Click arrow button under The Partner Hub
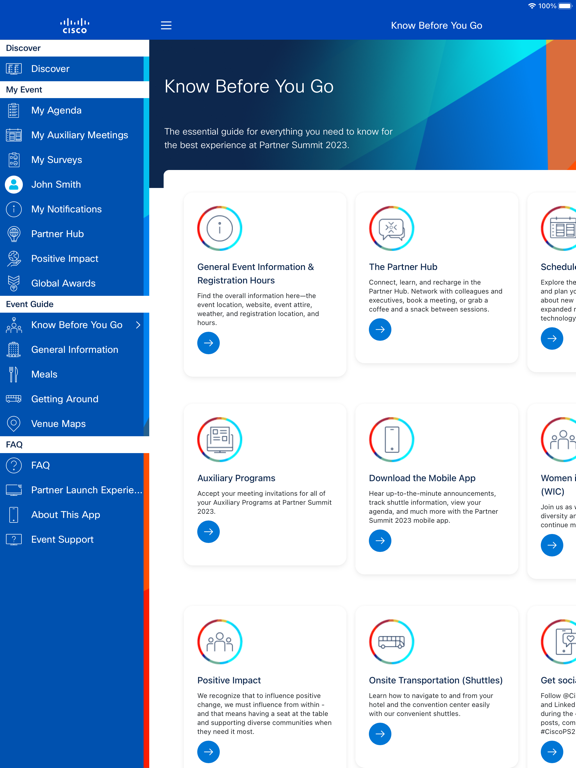Image resolution: width=576 pixels, height=768 pixels. (x=380, y=330)
